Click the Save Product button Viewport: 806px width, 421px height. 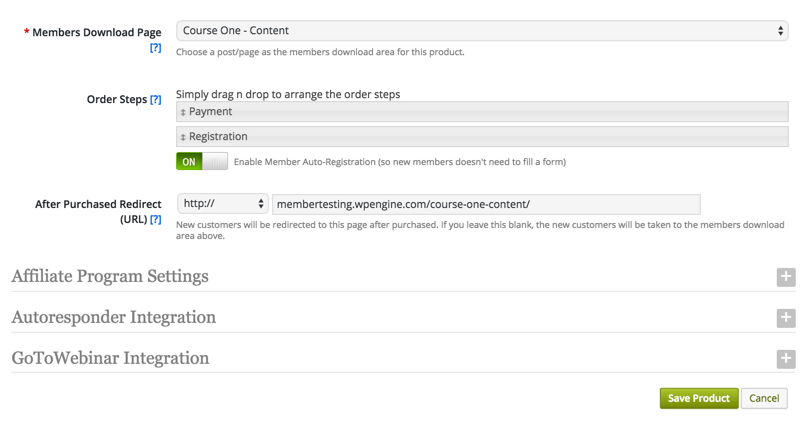[x=698, y=398]
